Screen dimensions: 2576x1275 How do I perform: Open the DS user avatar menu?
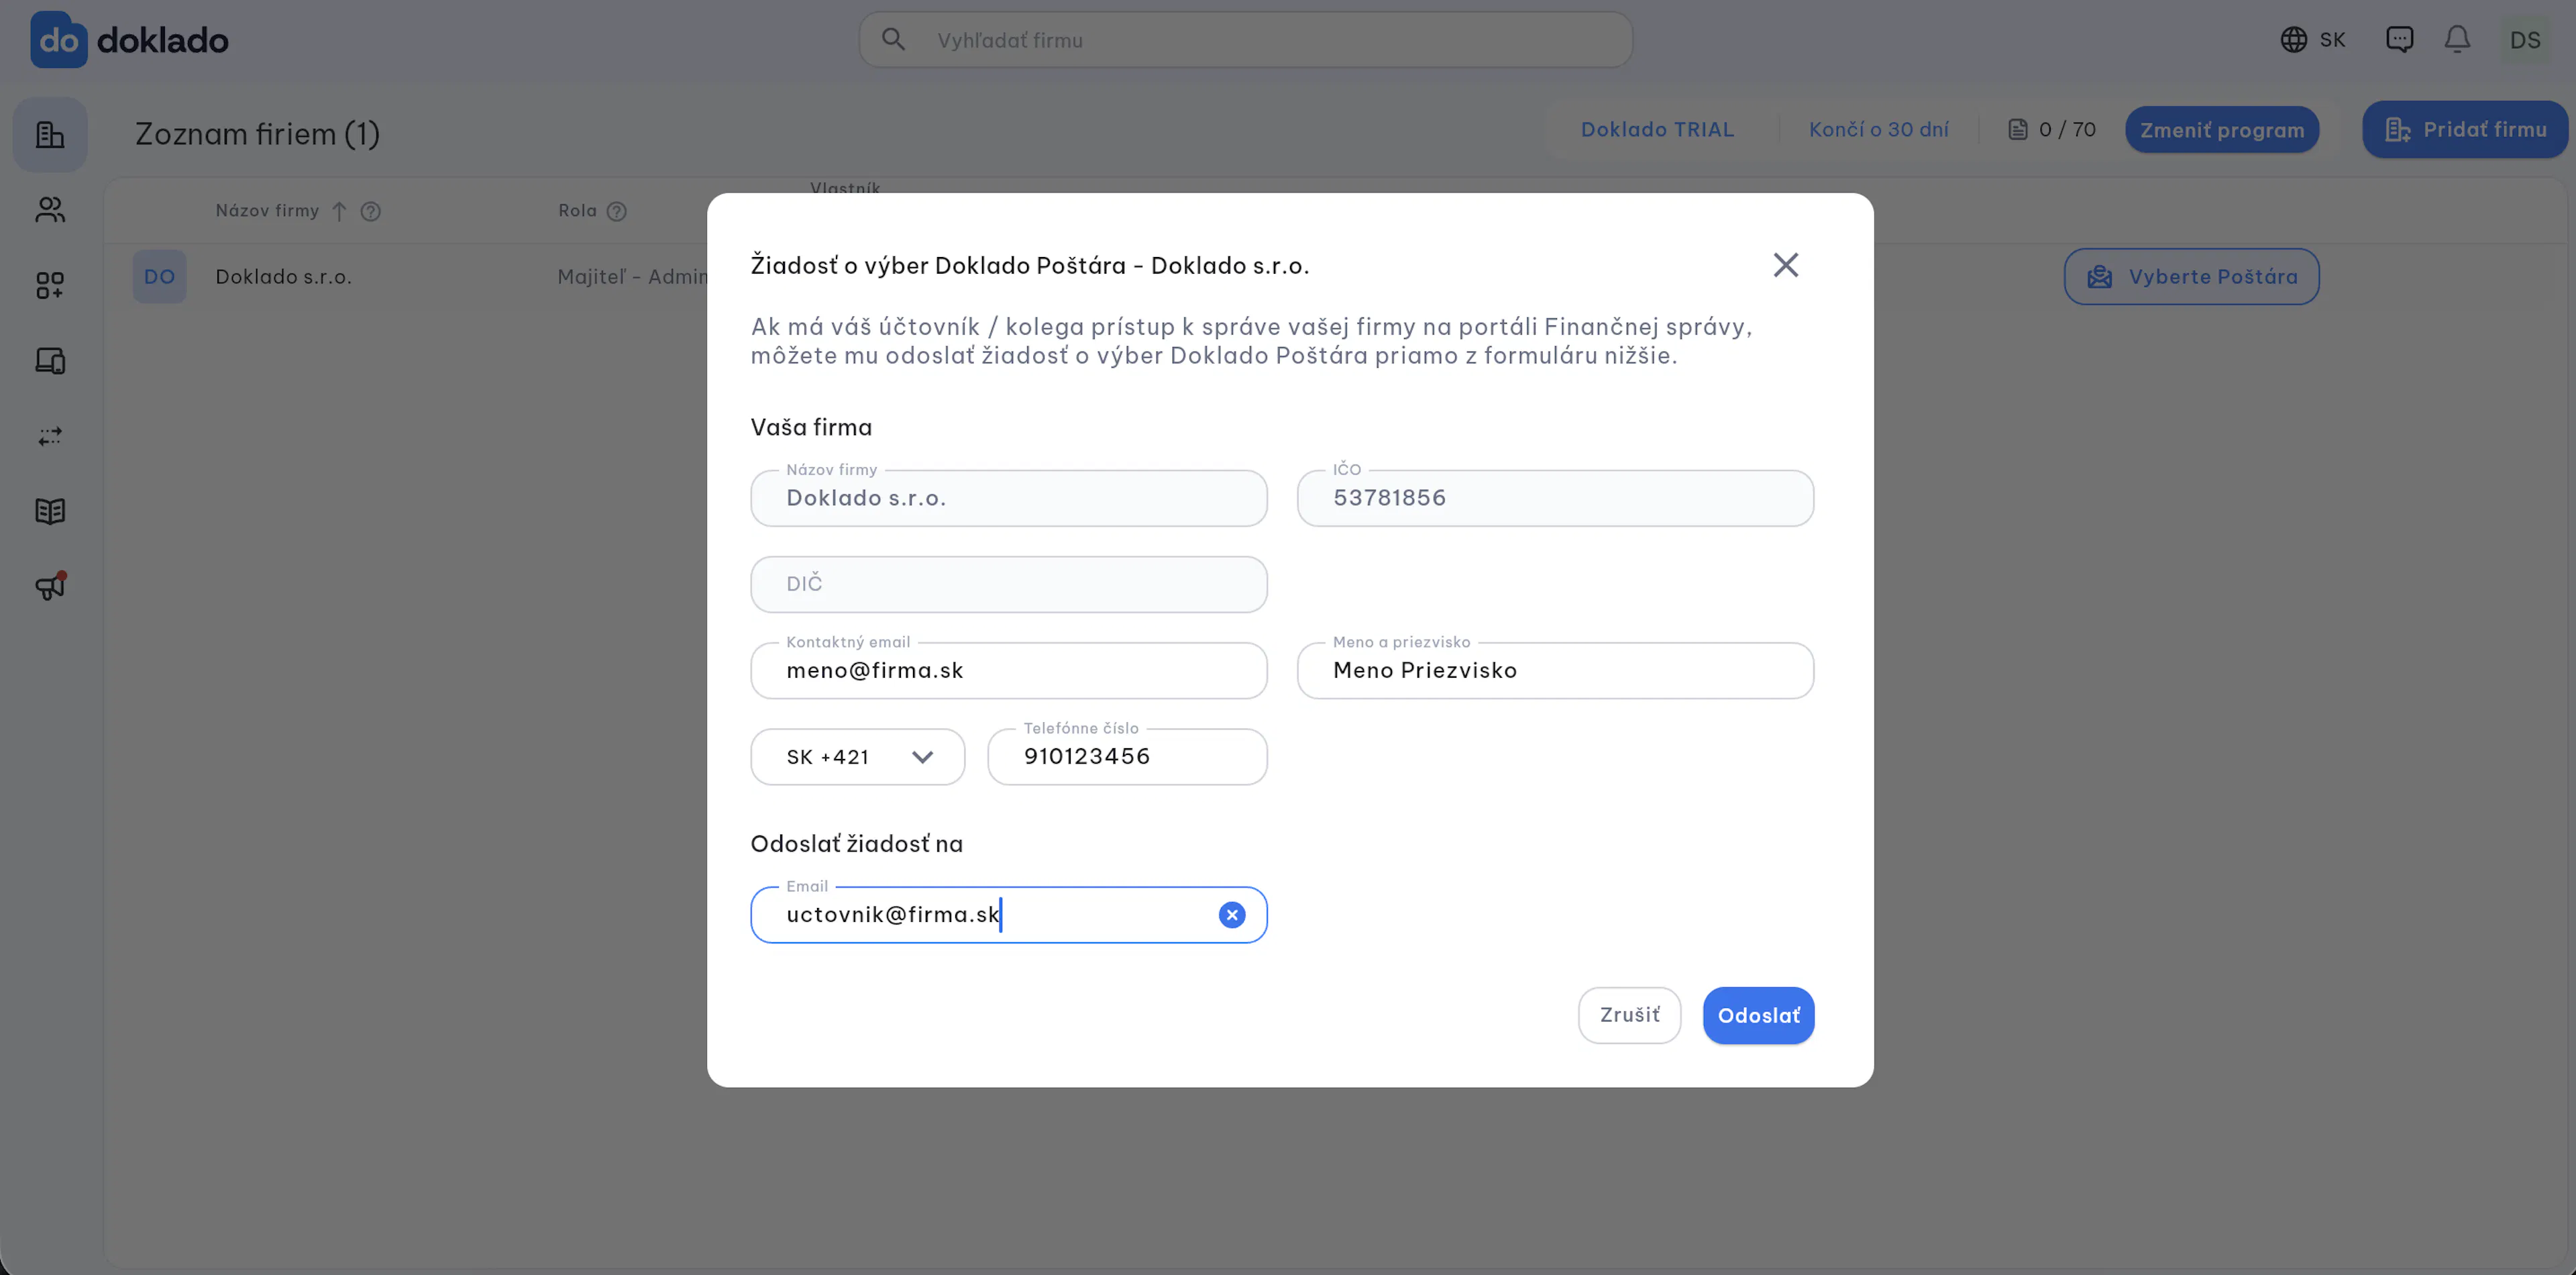[x=2525, y=40]
